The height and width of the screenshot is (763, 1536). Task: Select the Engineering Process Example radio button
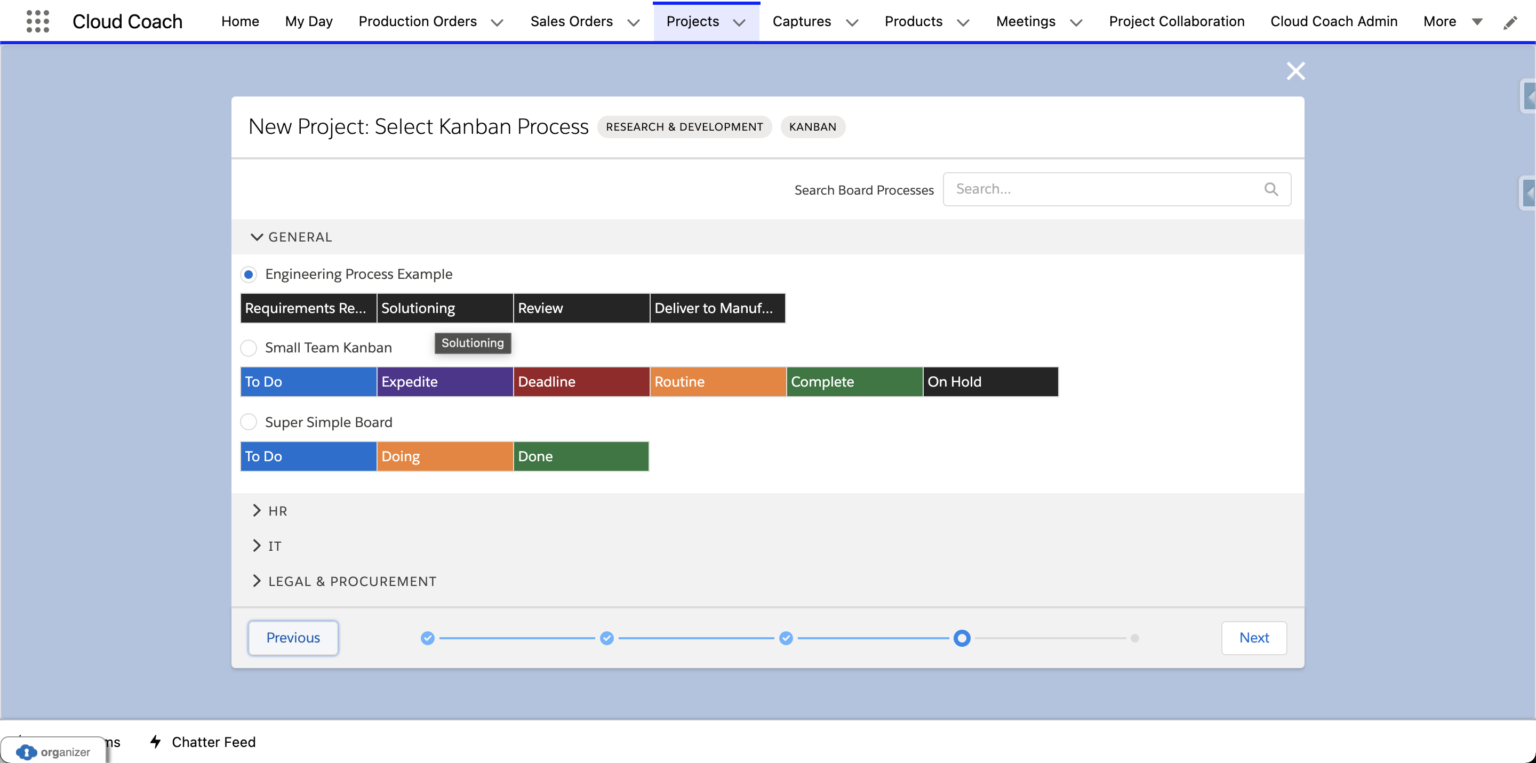click(x=248, y=274)
